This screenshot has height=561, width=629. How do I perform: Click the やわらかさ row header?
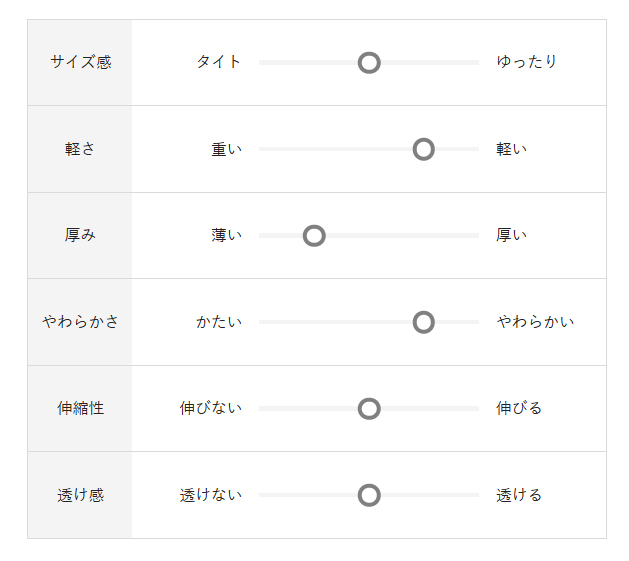coord(80,322)
